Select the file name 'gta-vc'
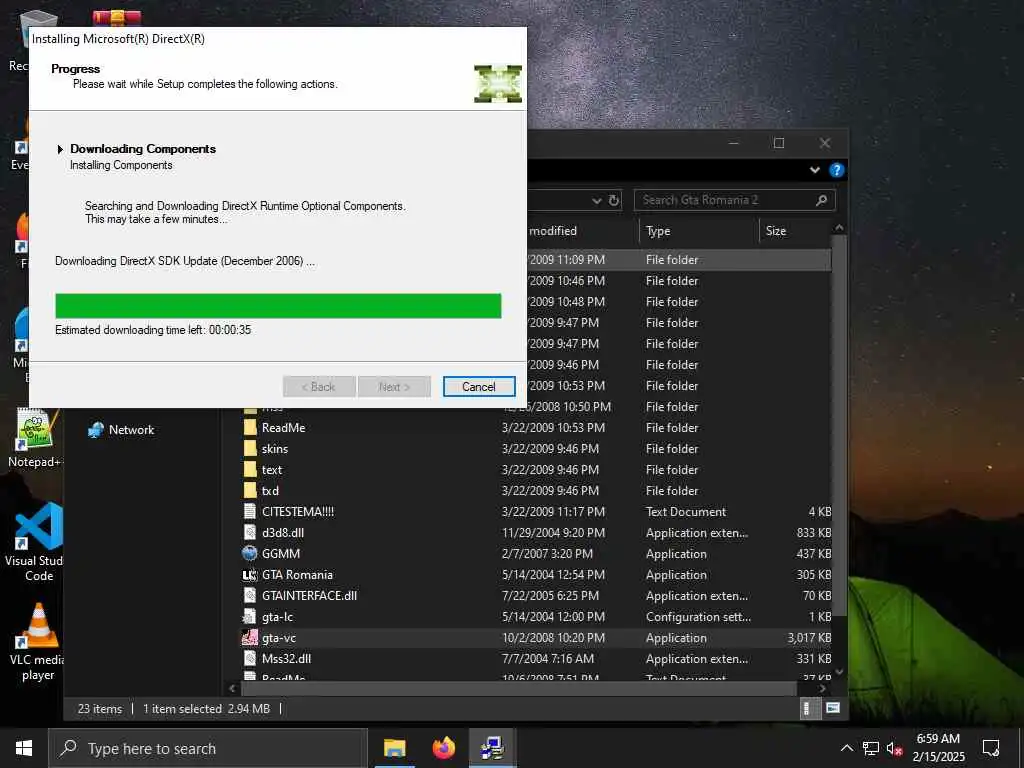Viewport: 1024px width, 768px height. pos(279,637)
